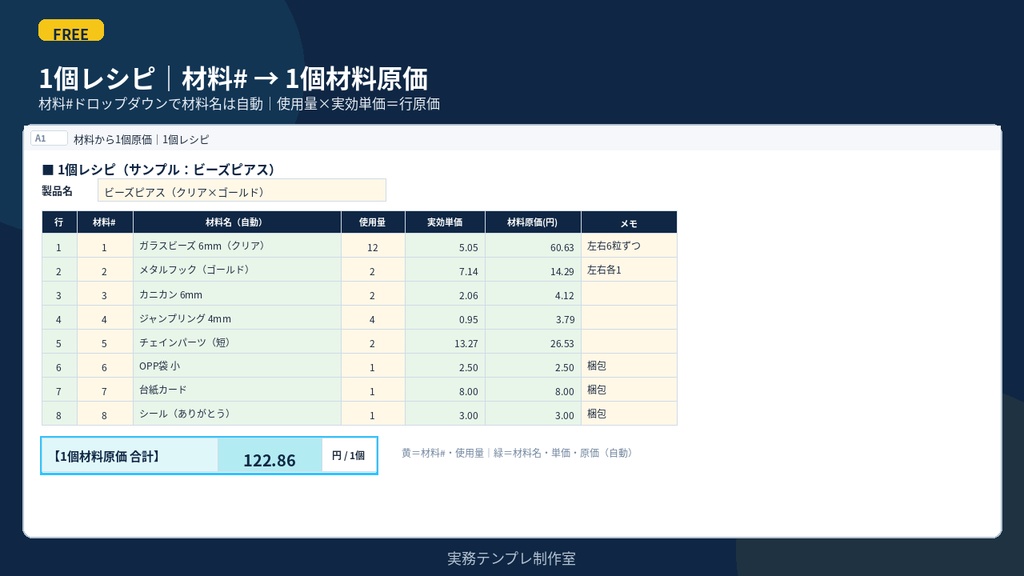Viewport: 1024px width, 576px height.
Task: Click usage quantity 12 for glass beads
Action: coord(372,246)
